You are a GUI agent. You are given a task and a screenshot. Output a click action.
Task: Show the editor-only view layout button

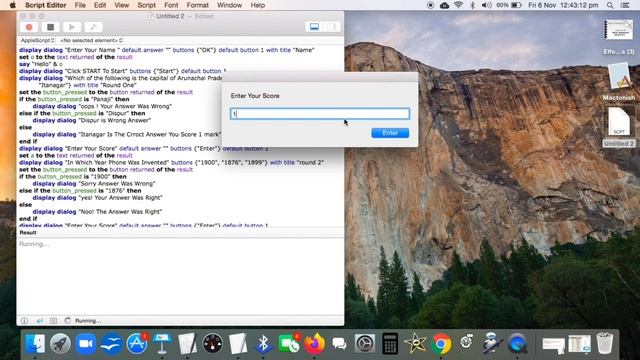coord(314,27)
